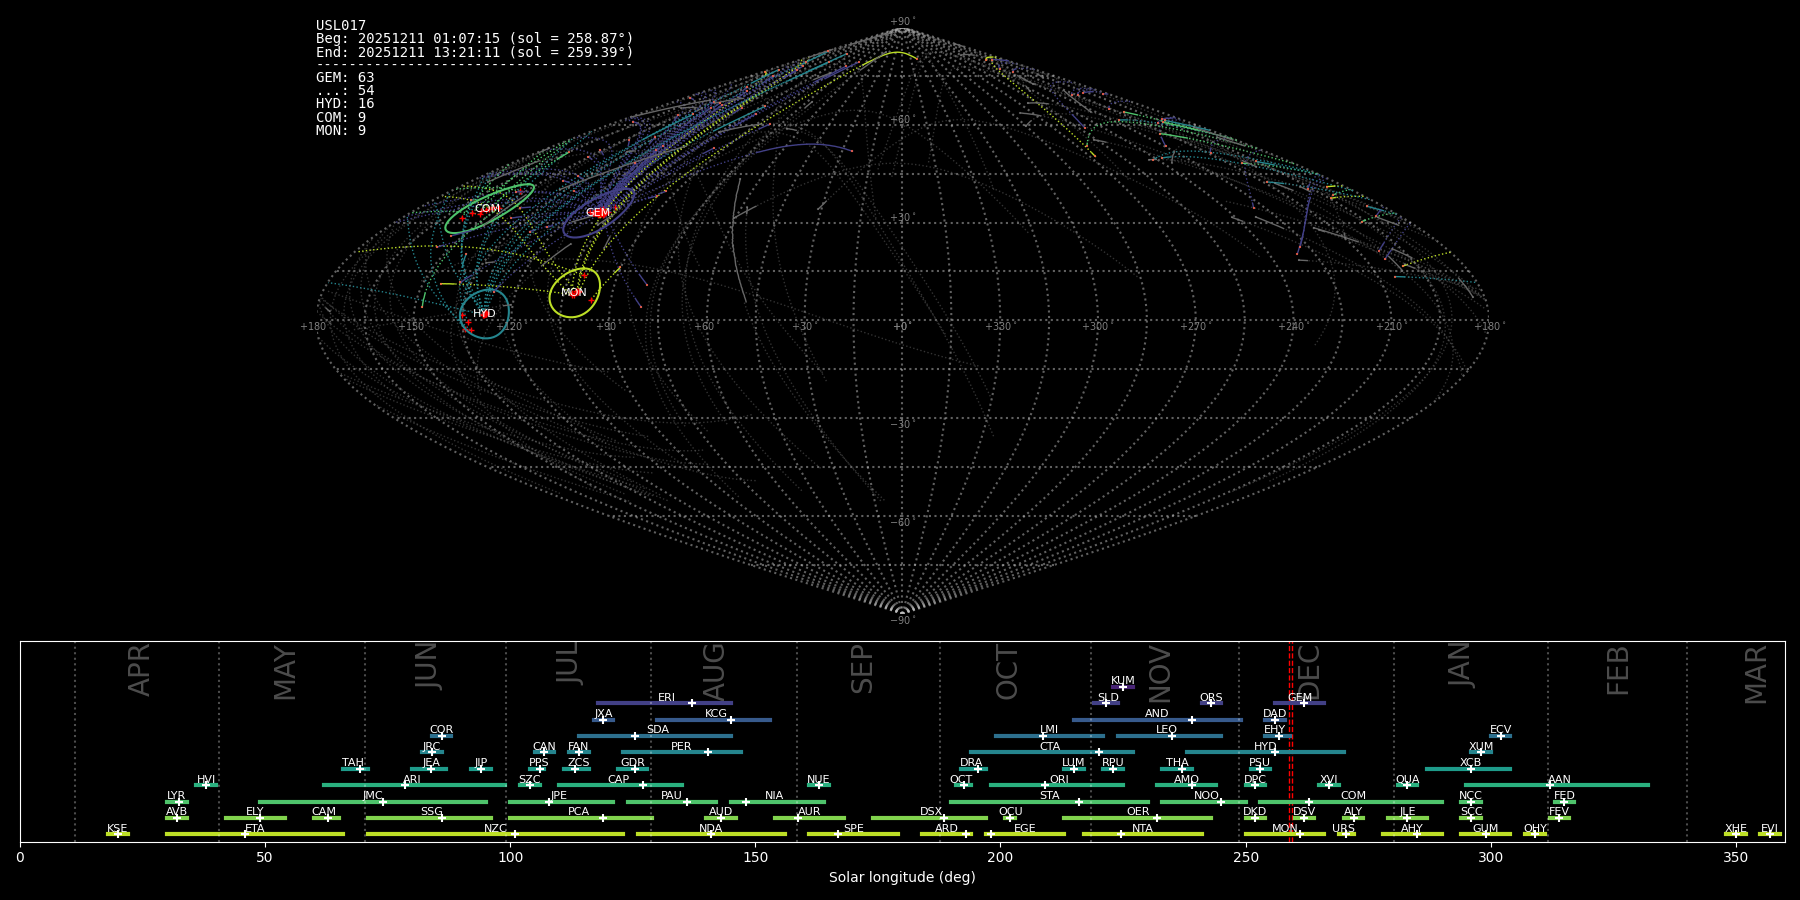Click the LYR shower bar in the timeline
The image size is (1800, 900).
177,802
